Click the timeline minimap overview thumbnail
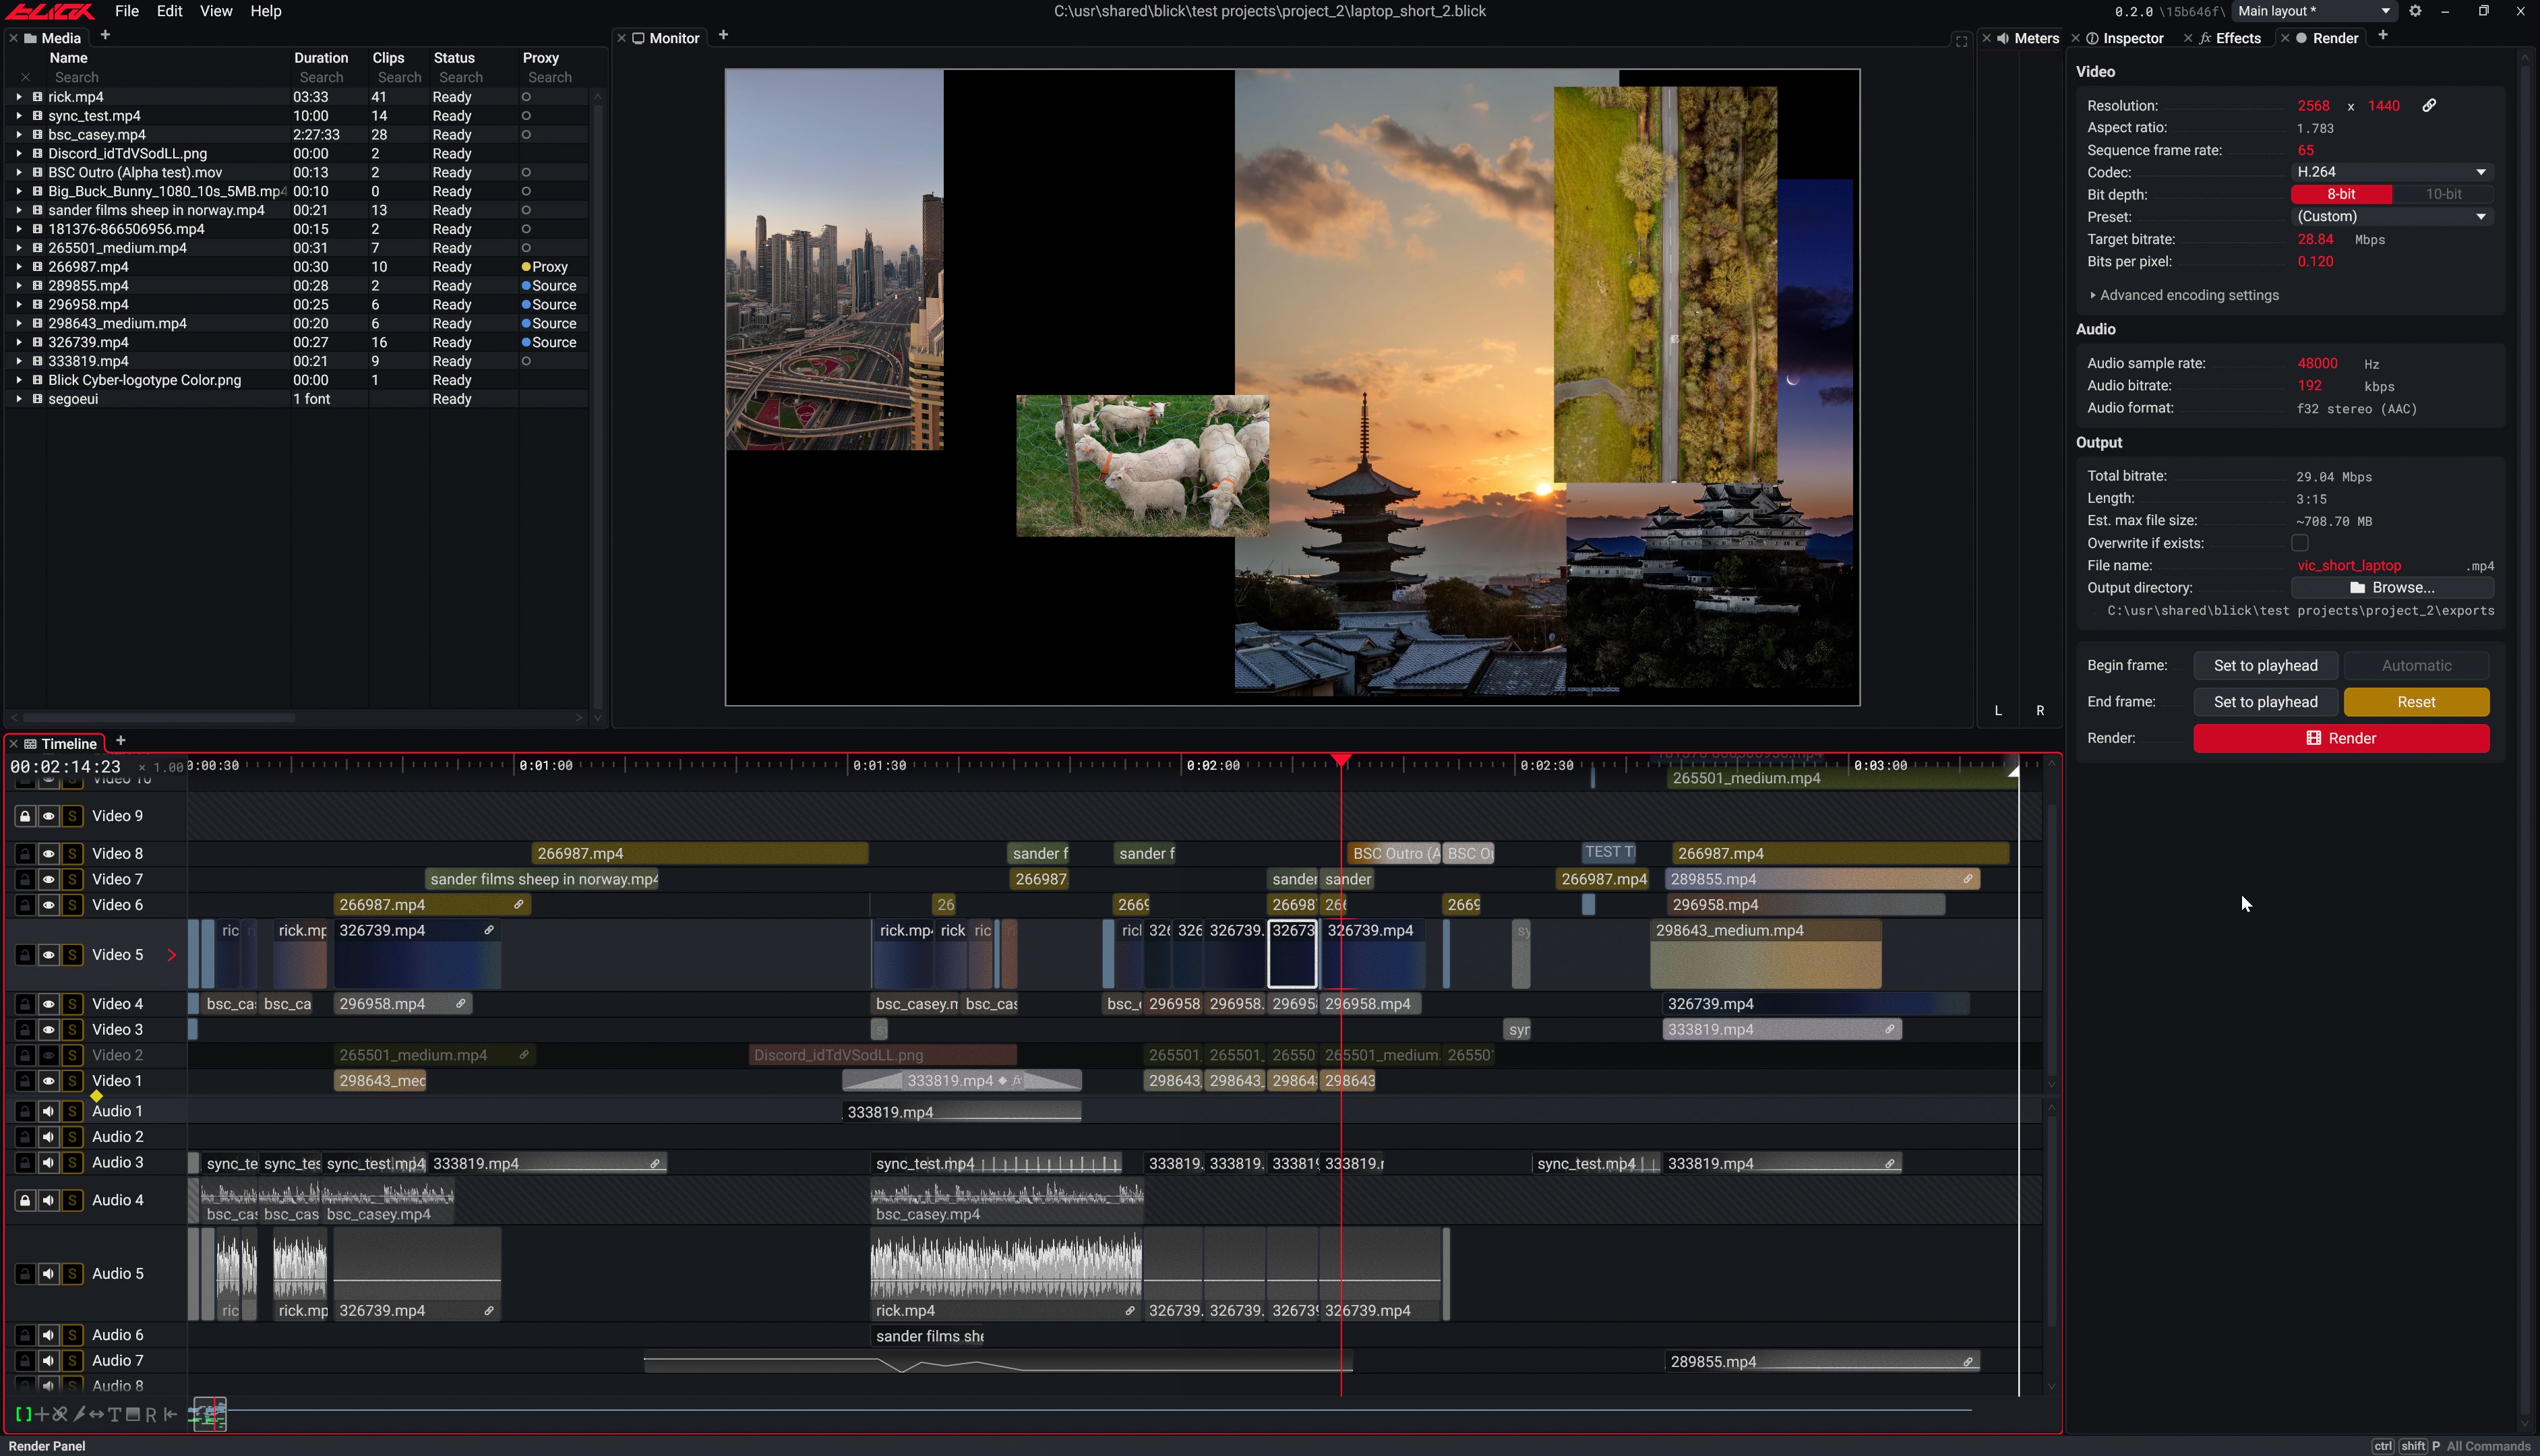This screenshot has height=1456, width=2540. tap(209, 1414)
